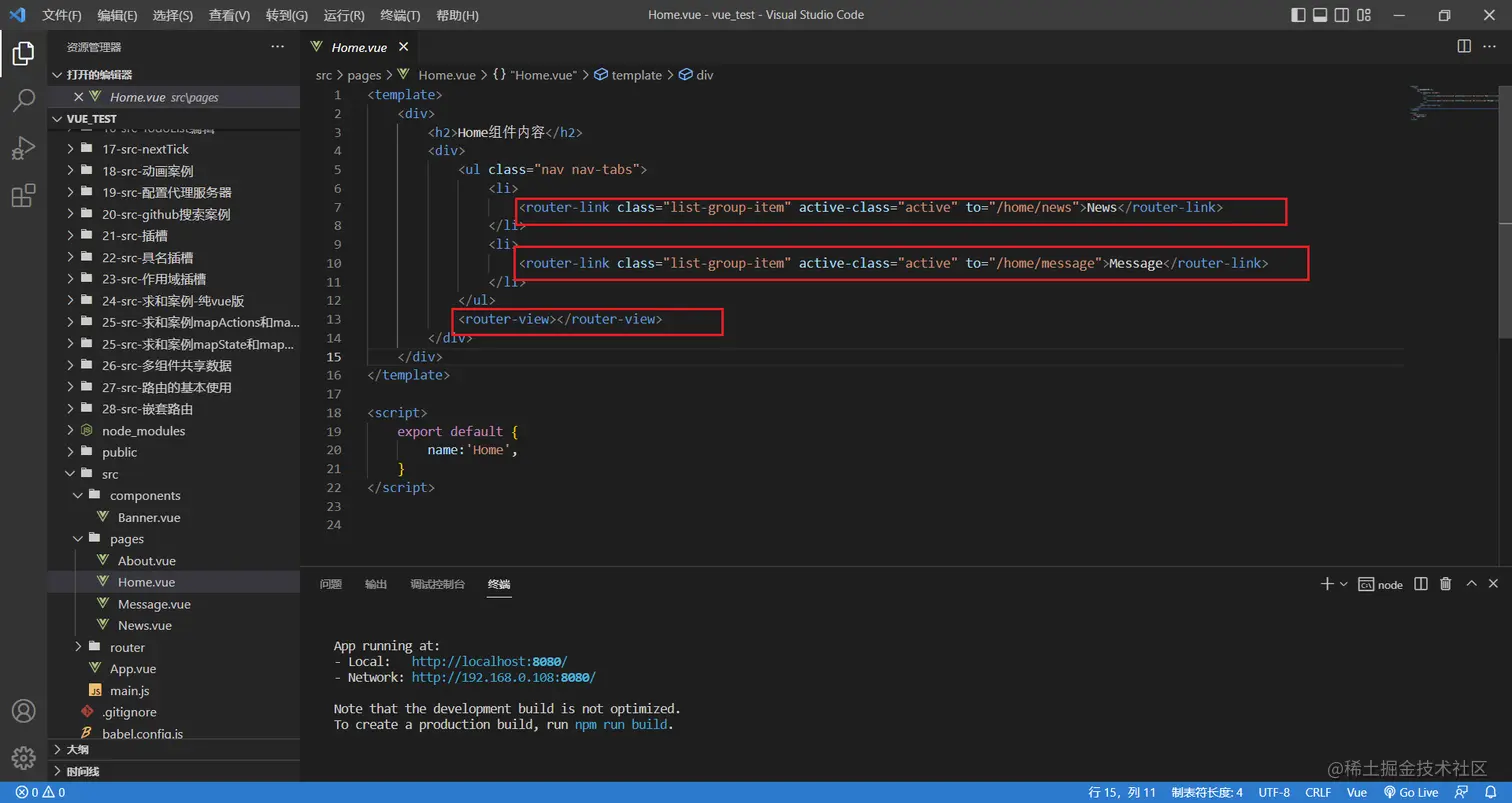Click errors and warnings status indicator

40,792
